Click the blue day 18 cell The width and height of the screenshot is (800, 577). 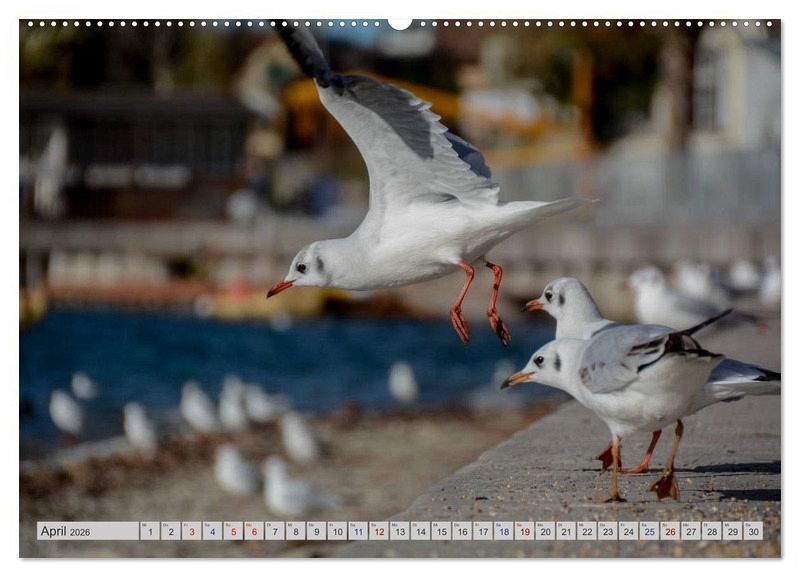[x=503, y=531]
